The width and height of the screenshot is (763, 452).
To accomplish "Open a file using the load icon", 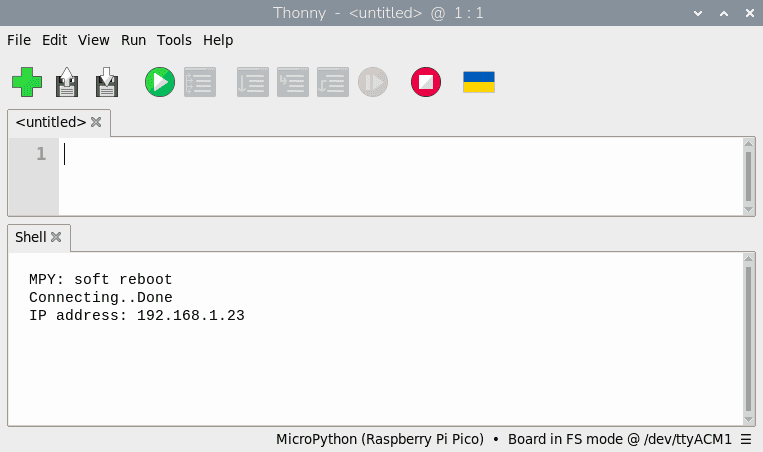I will [x=67, y=82].
